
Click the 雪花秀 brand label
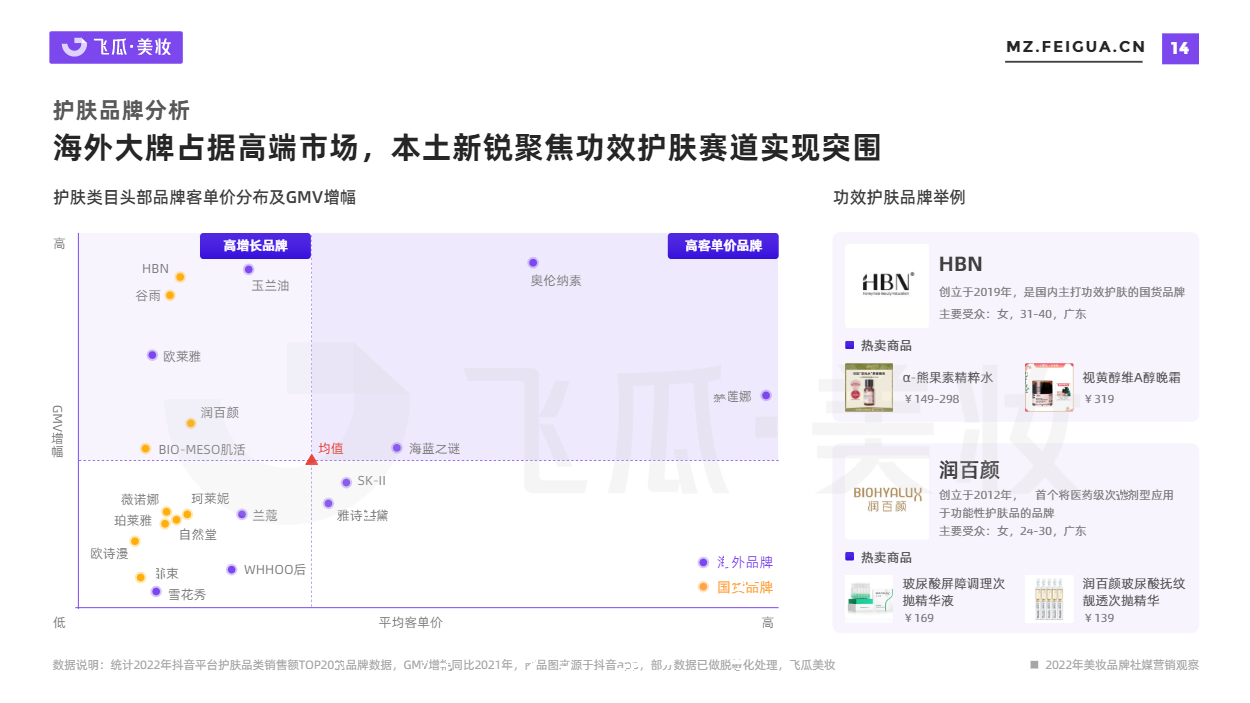coord(187,595)
